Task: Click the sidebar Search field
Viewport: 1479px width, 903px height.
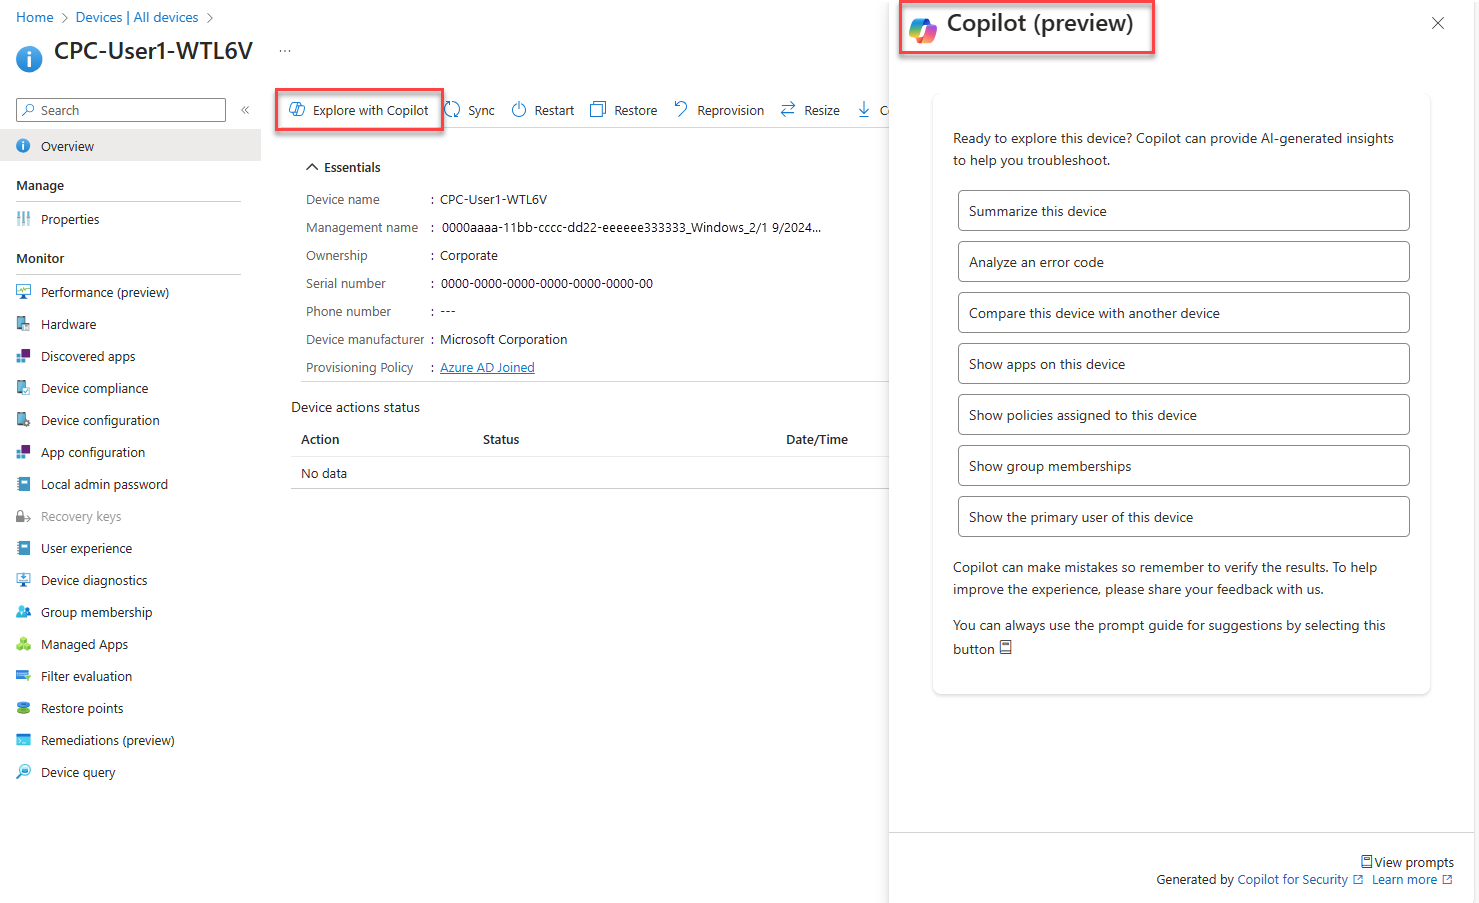Action: [x=121, y=110]
